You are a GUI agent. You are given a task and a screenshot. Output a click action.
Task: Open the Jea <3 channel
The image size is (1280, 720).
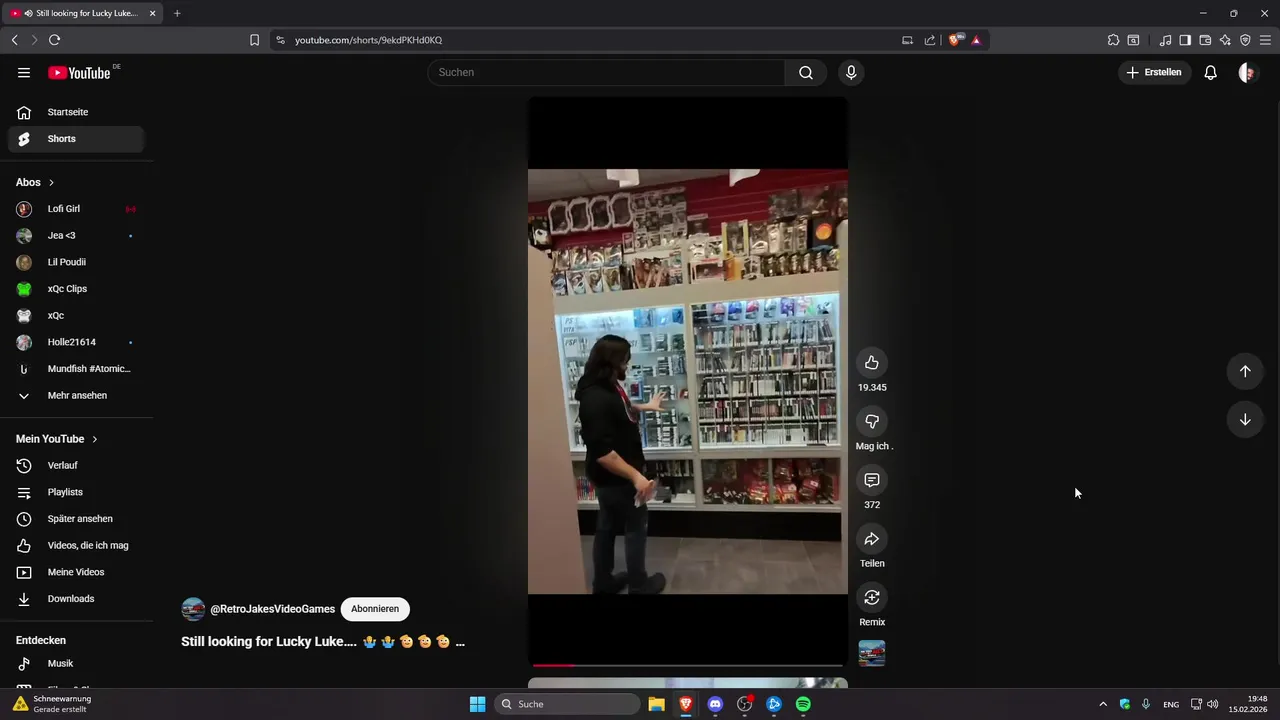coord(76,235)
